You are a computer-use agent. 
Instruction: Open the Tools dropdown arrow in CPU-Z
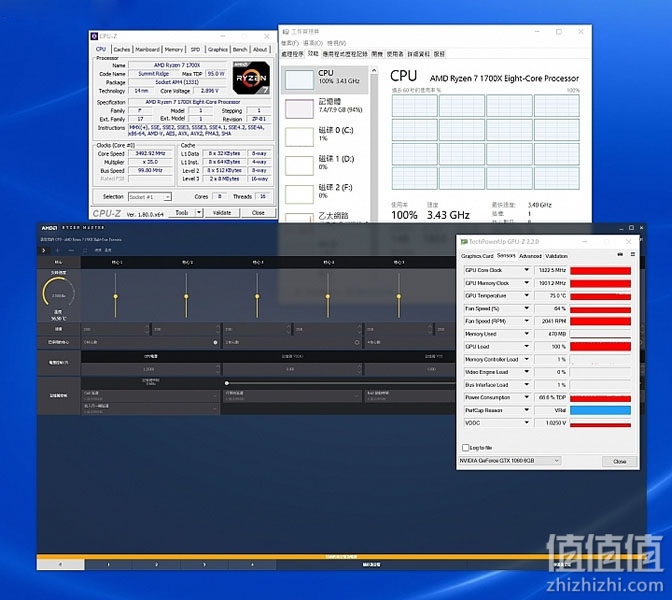199,213
